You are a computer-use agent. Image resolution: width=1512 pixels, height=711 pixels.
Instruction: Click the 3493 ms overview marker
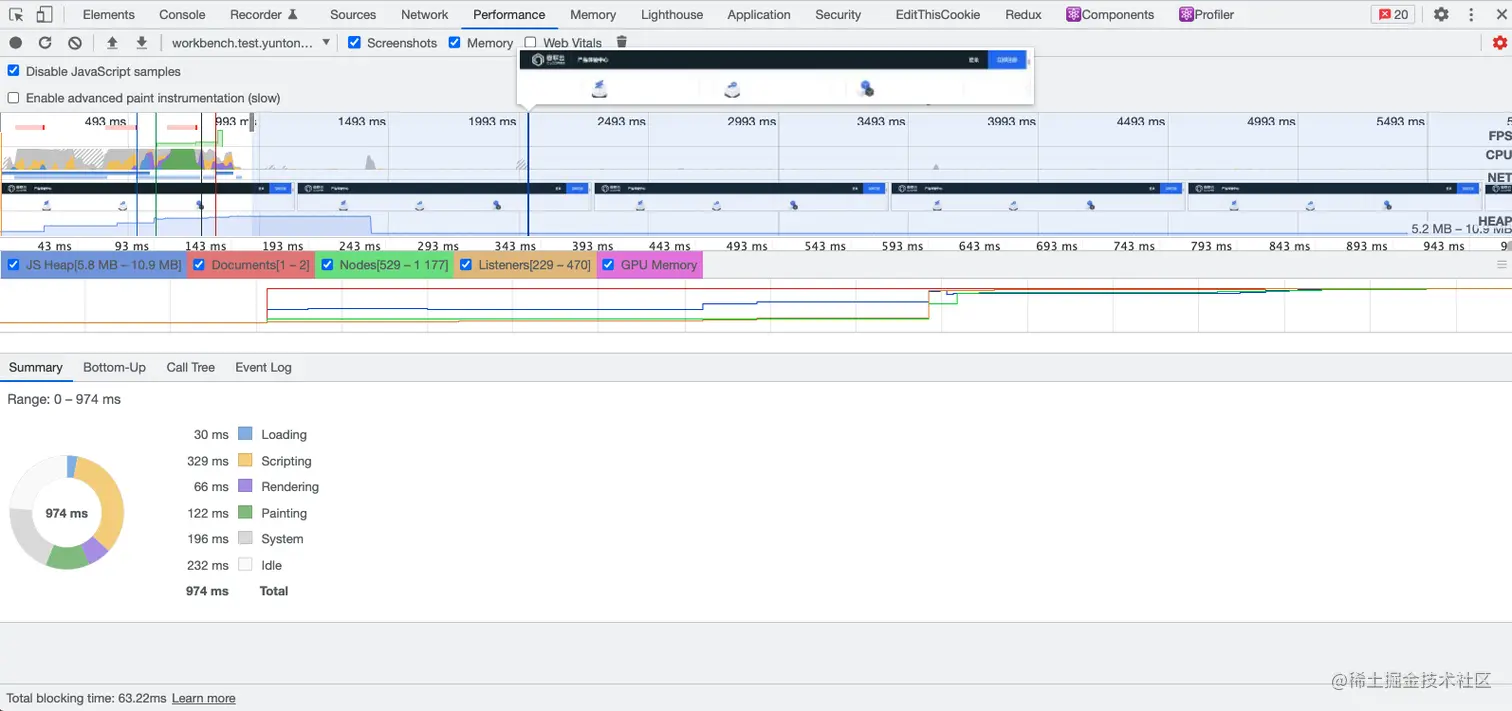tap(881, 121)
